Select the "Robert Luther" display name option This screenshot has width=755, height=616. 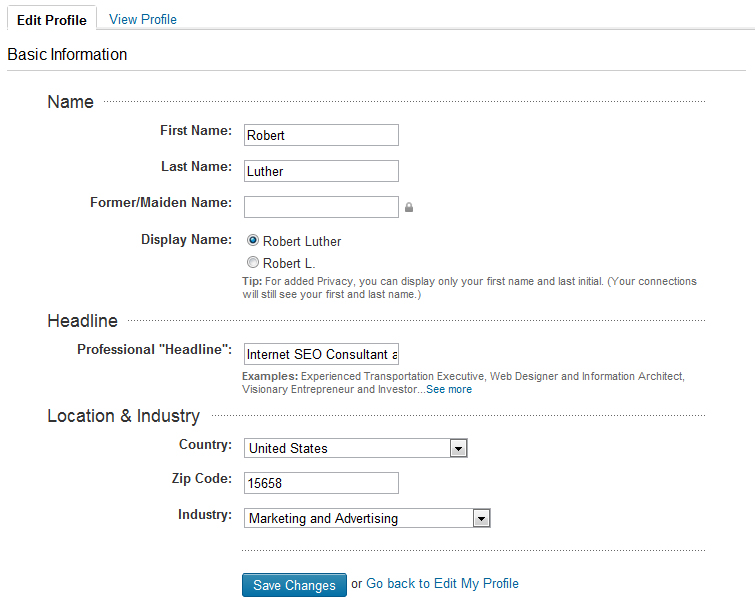tap(253, 241)
